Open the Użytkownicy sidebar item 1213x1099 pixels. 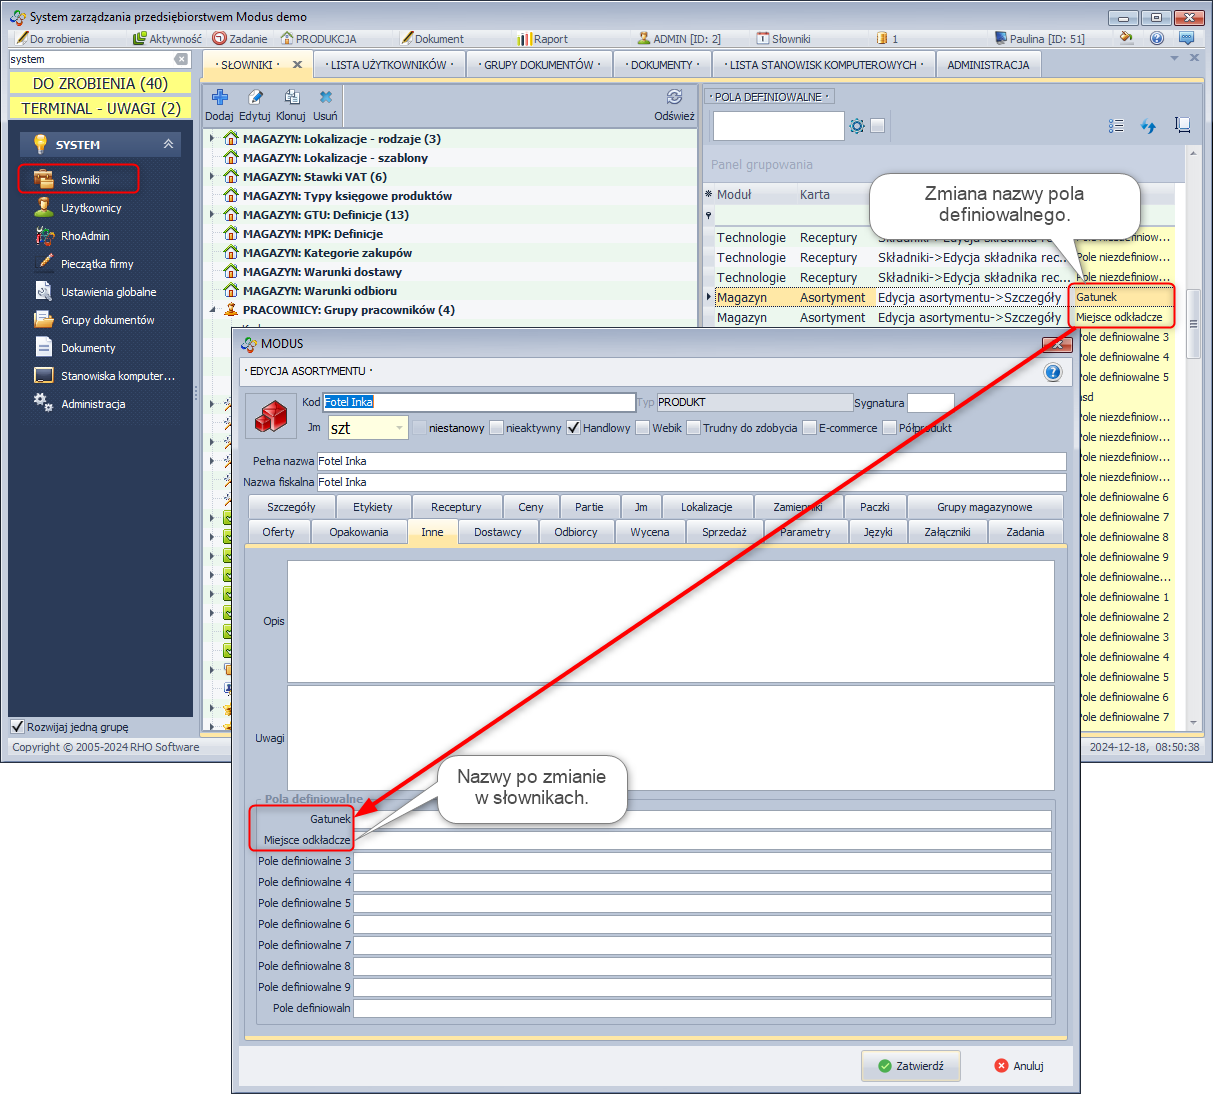tap(90, 208)
